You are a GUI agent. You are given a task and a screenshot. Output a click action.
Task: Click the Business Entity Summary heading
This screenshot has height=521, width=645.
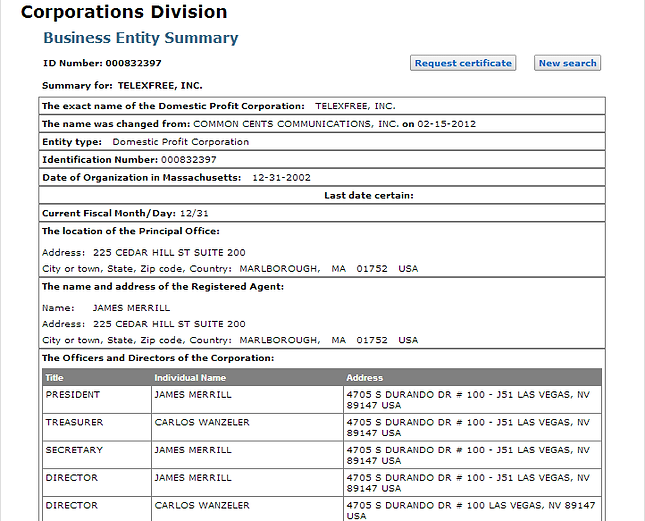click(141, 38)
